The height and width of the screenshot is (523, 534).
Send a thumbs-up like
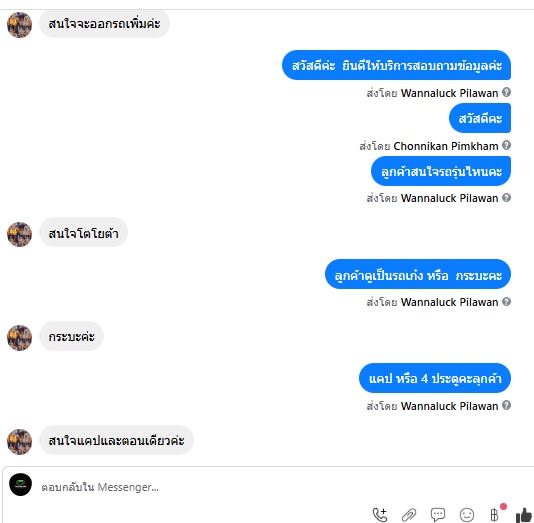[524, 515]
